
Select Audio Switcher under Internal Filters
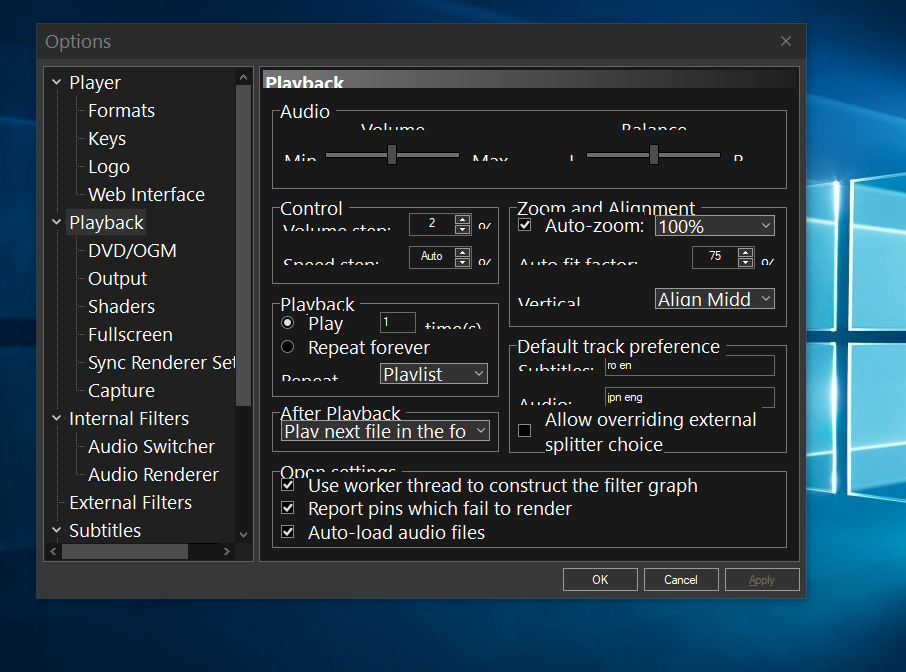pyautogui.click(x=151, y=446)
